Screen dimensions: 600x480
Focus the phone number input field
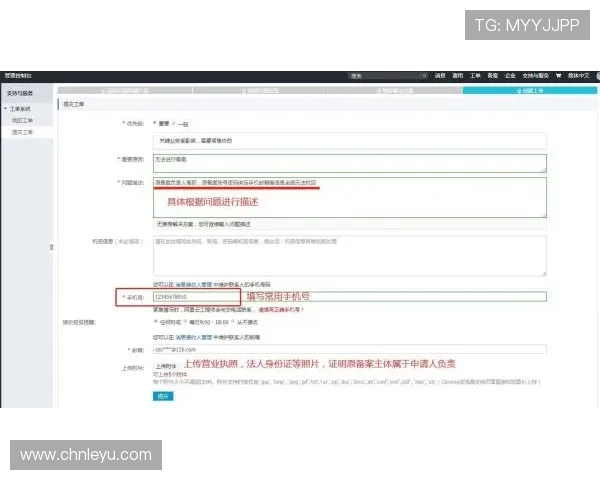coord(350,297)
